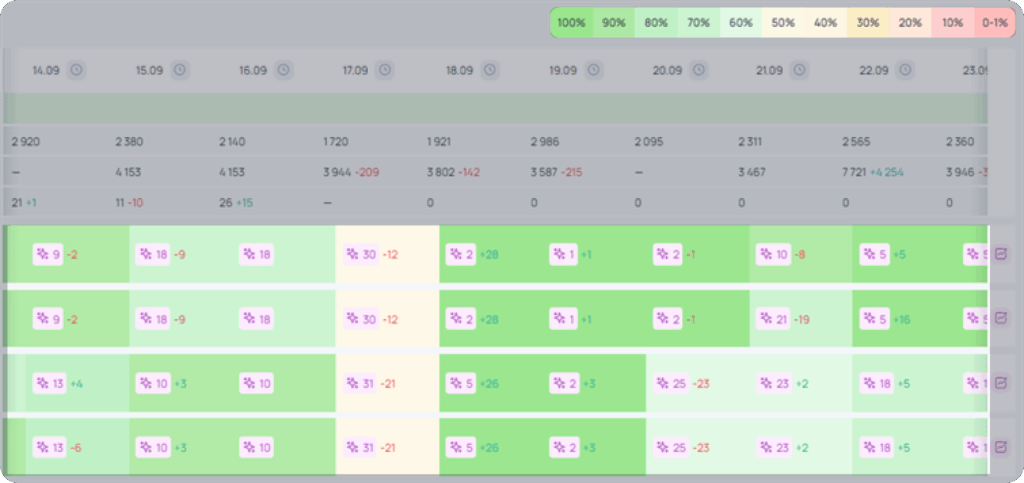Click position badge 21 under 21.09

[773, 319]
